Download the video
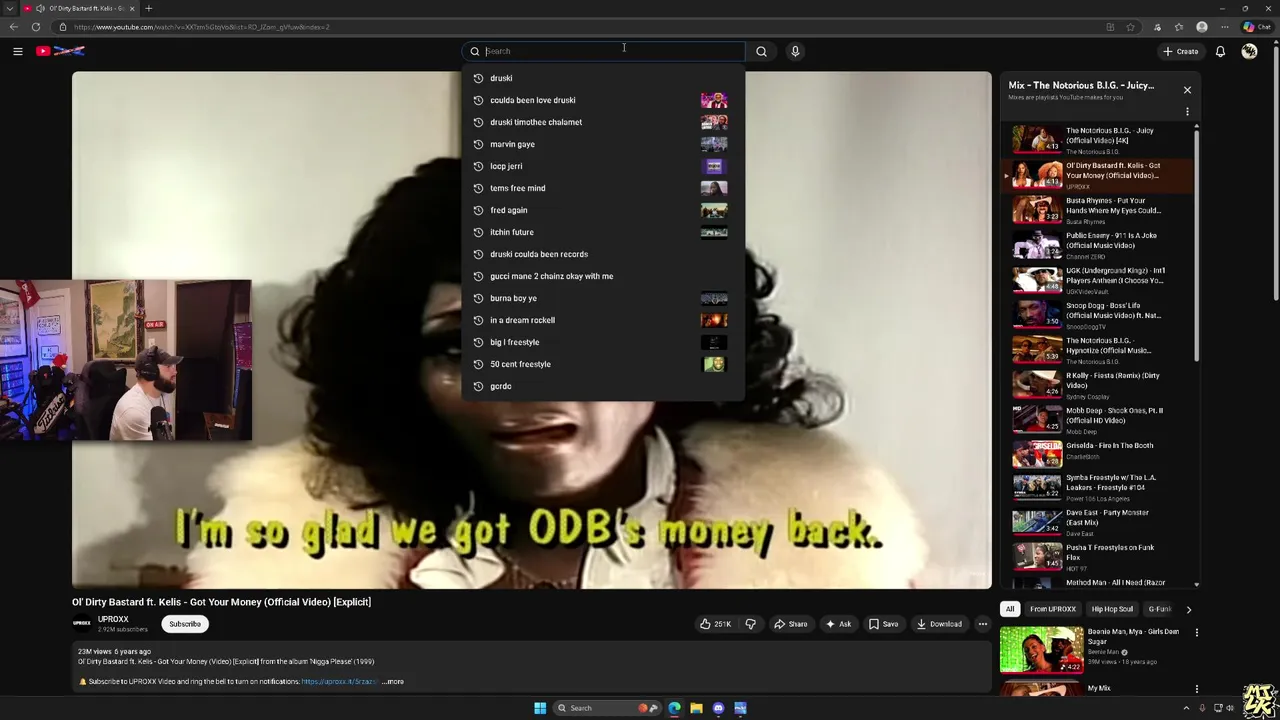This screenshot has height=720, width=1280. coord(939,624)
